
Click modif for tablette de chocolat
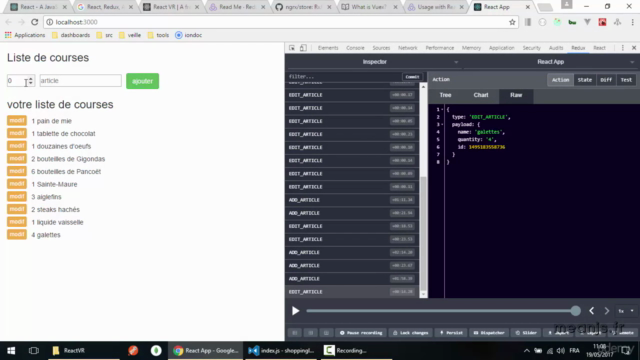click(17, 133)
